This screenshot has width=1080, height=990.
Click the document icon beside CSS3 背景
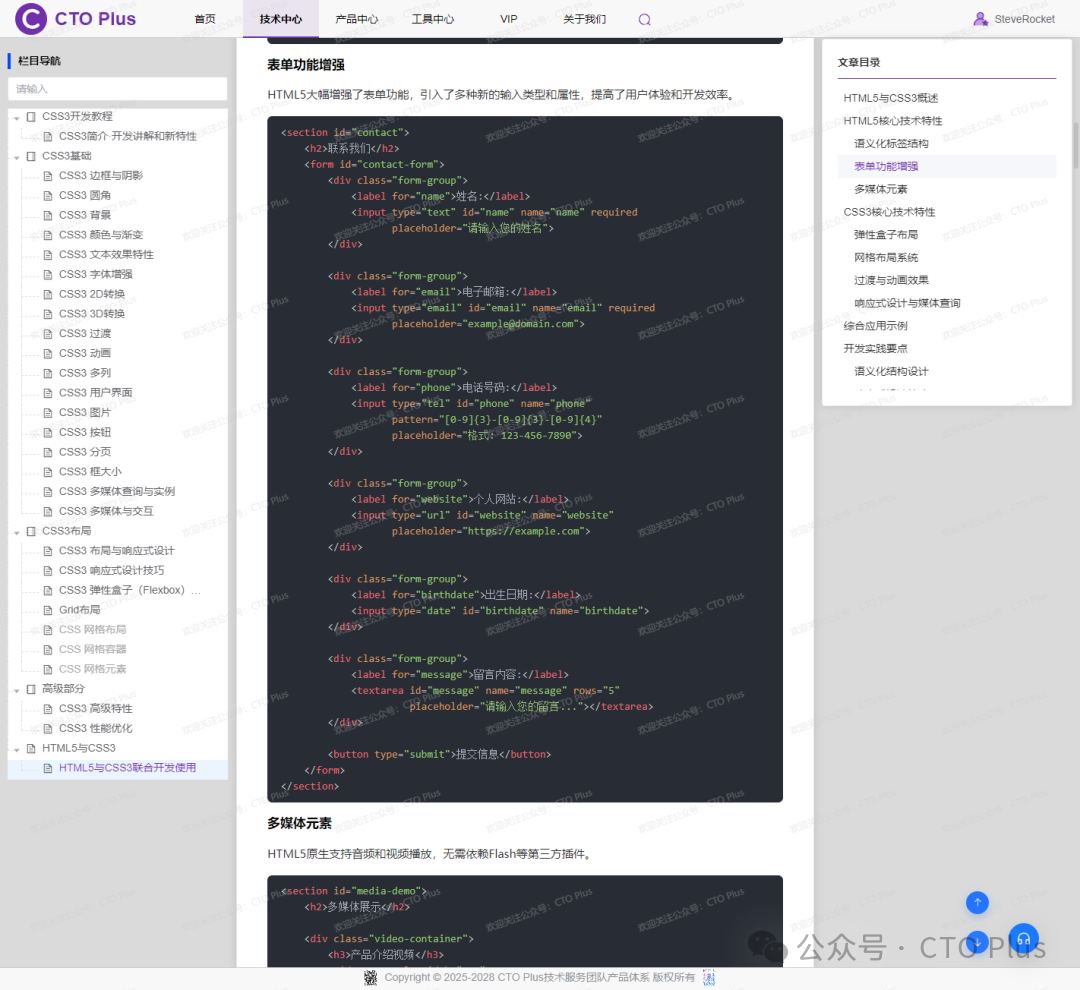48,216
